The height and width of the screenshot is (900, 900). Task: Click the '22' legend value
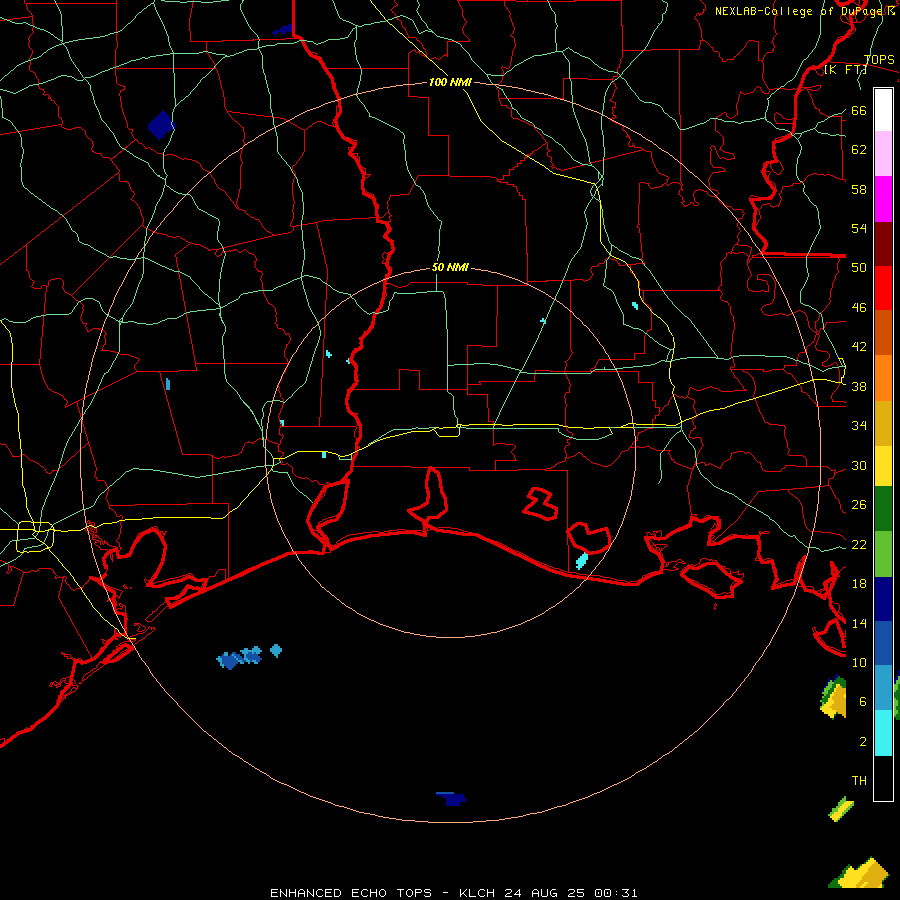(x=859, y=545)
